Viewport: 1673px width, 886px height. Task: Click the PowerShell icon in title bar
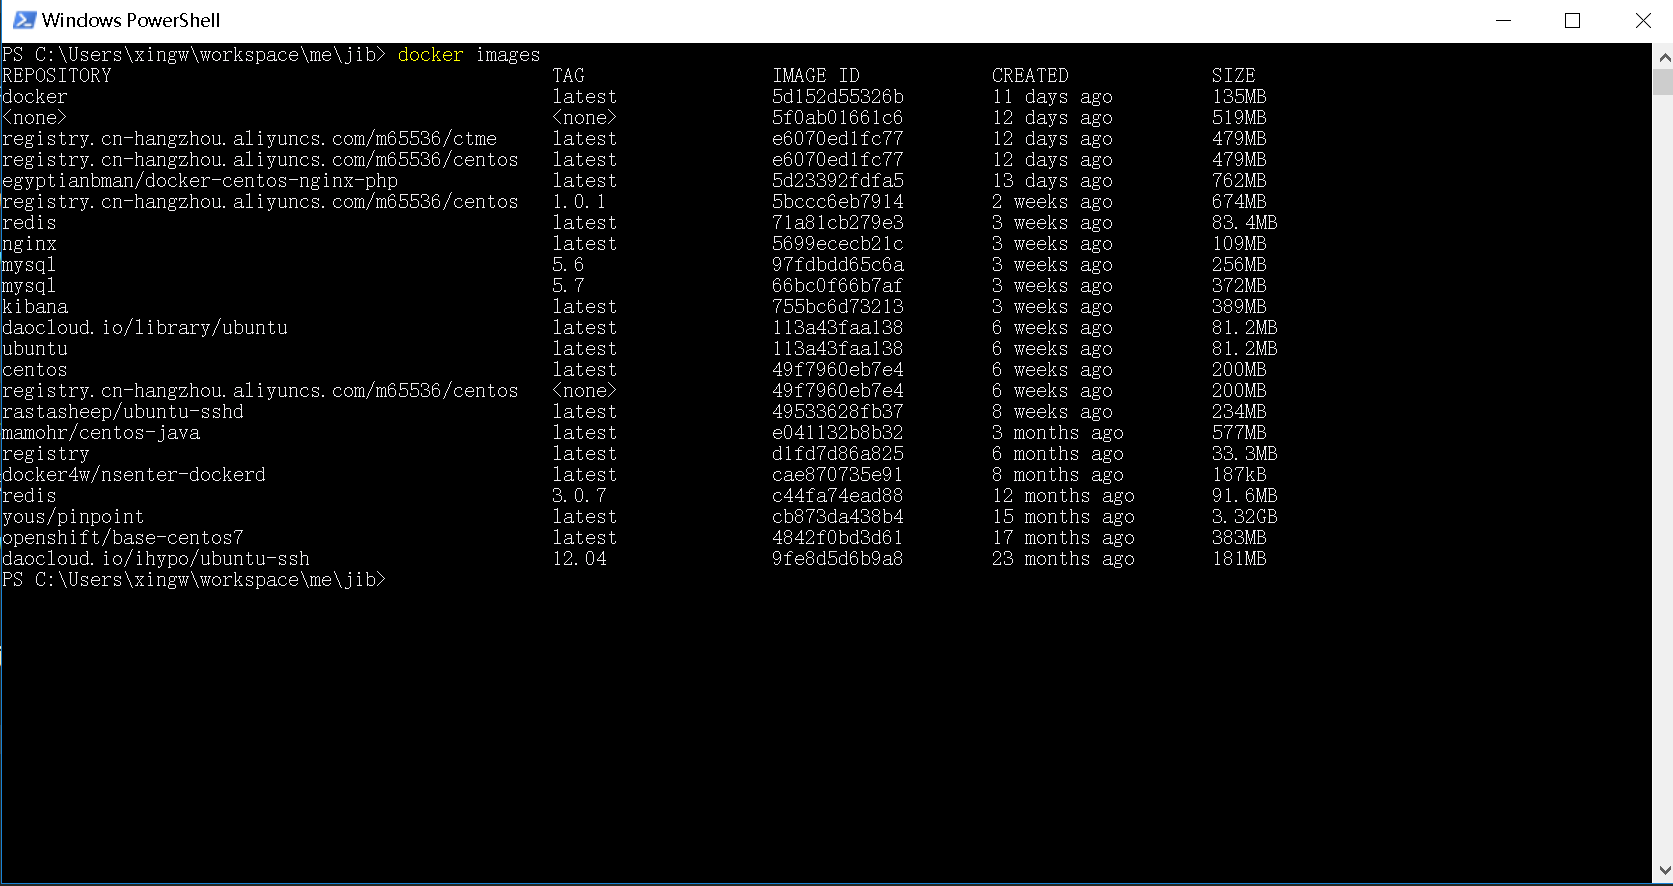tap(24, 20)
